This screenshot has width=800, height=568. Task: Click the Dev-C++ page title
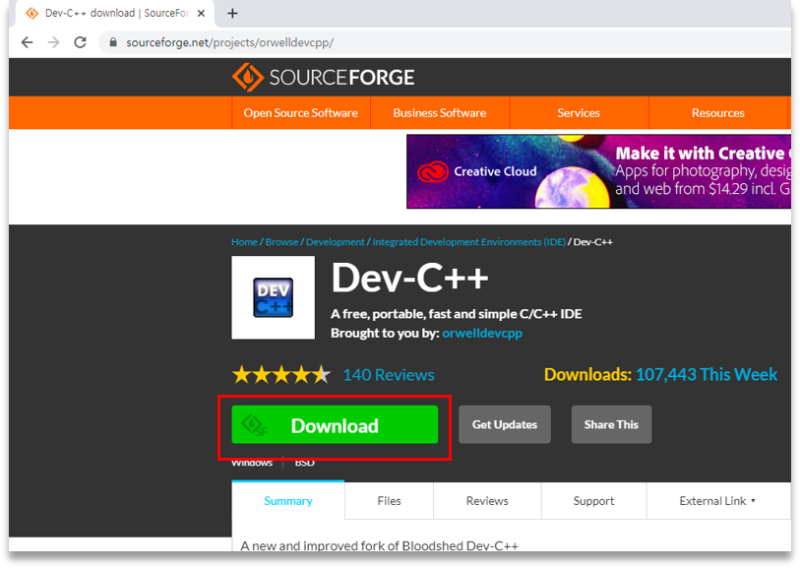point(410,279)
